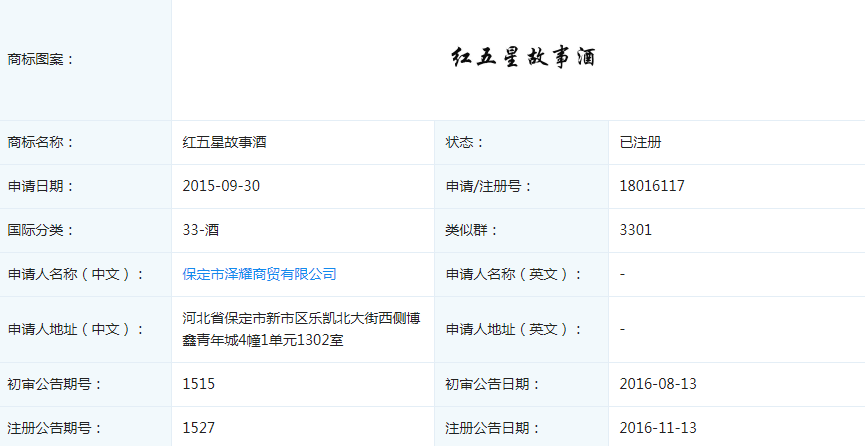Click the label 国际分类：
The image size is (865, 446).
click(41, 230)
